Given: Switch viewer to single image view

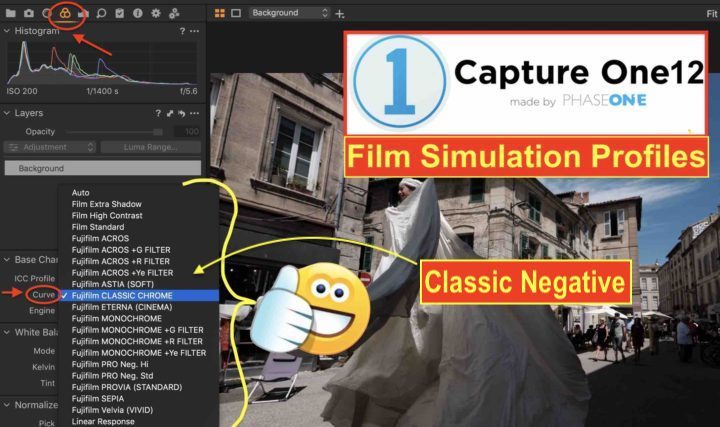Looking at the screenshot, I should [236, 13].
